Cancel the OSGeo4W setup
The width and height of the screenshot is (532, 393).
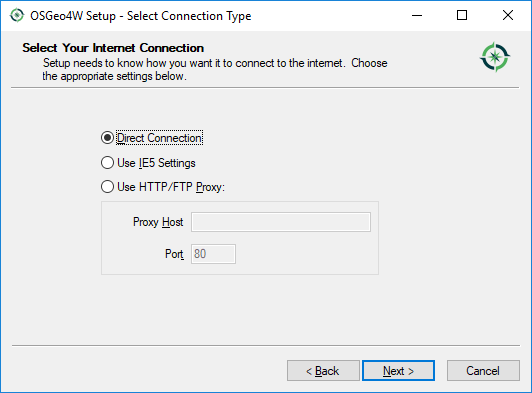click(483, 371)
